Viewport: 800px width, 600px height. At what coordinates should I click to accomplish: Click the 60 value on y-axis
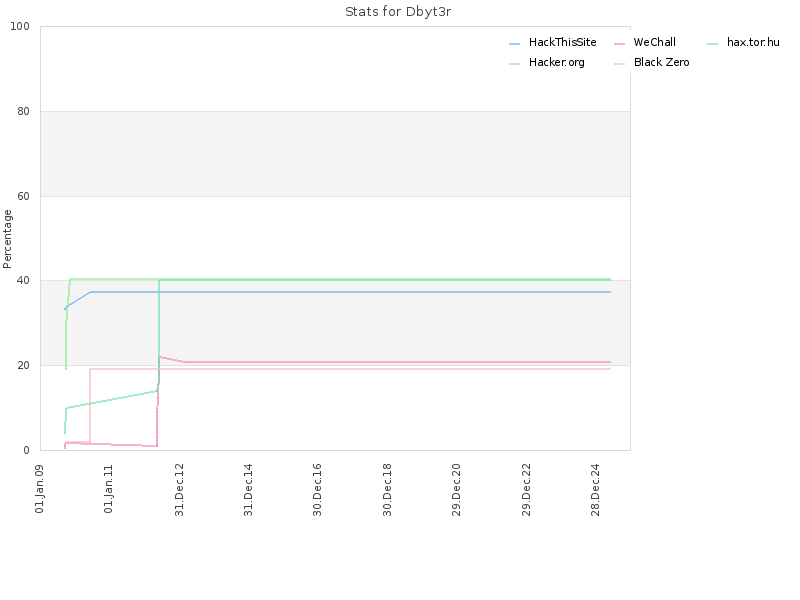(23, 196)
